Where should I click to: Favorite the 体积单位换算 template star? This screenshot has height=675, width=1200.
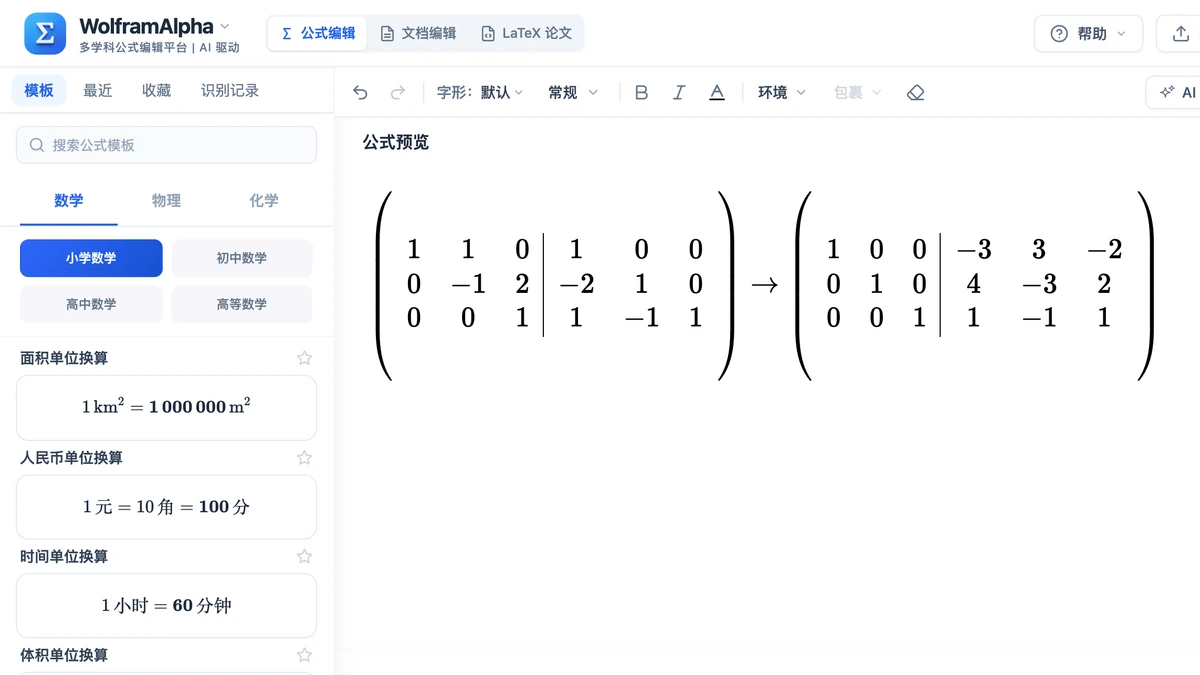click(305, 655)
